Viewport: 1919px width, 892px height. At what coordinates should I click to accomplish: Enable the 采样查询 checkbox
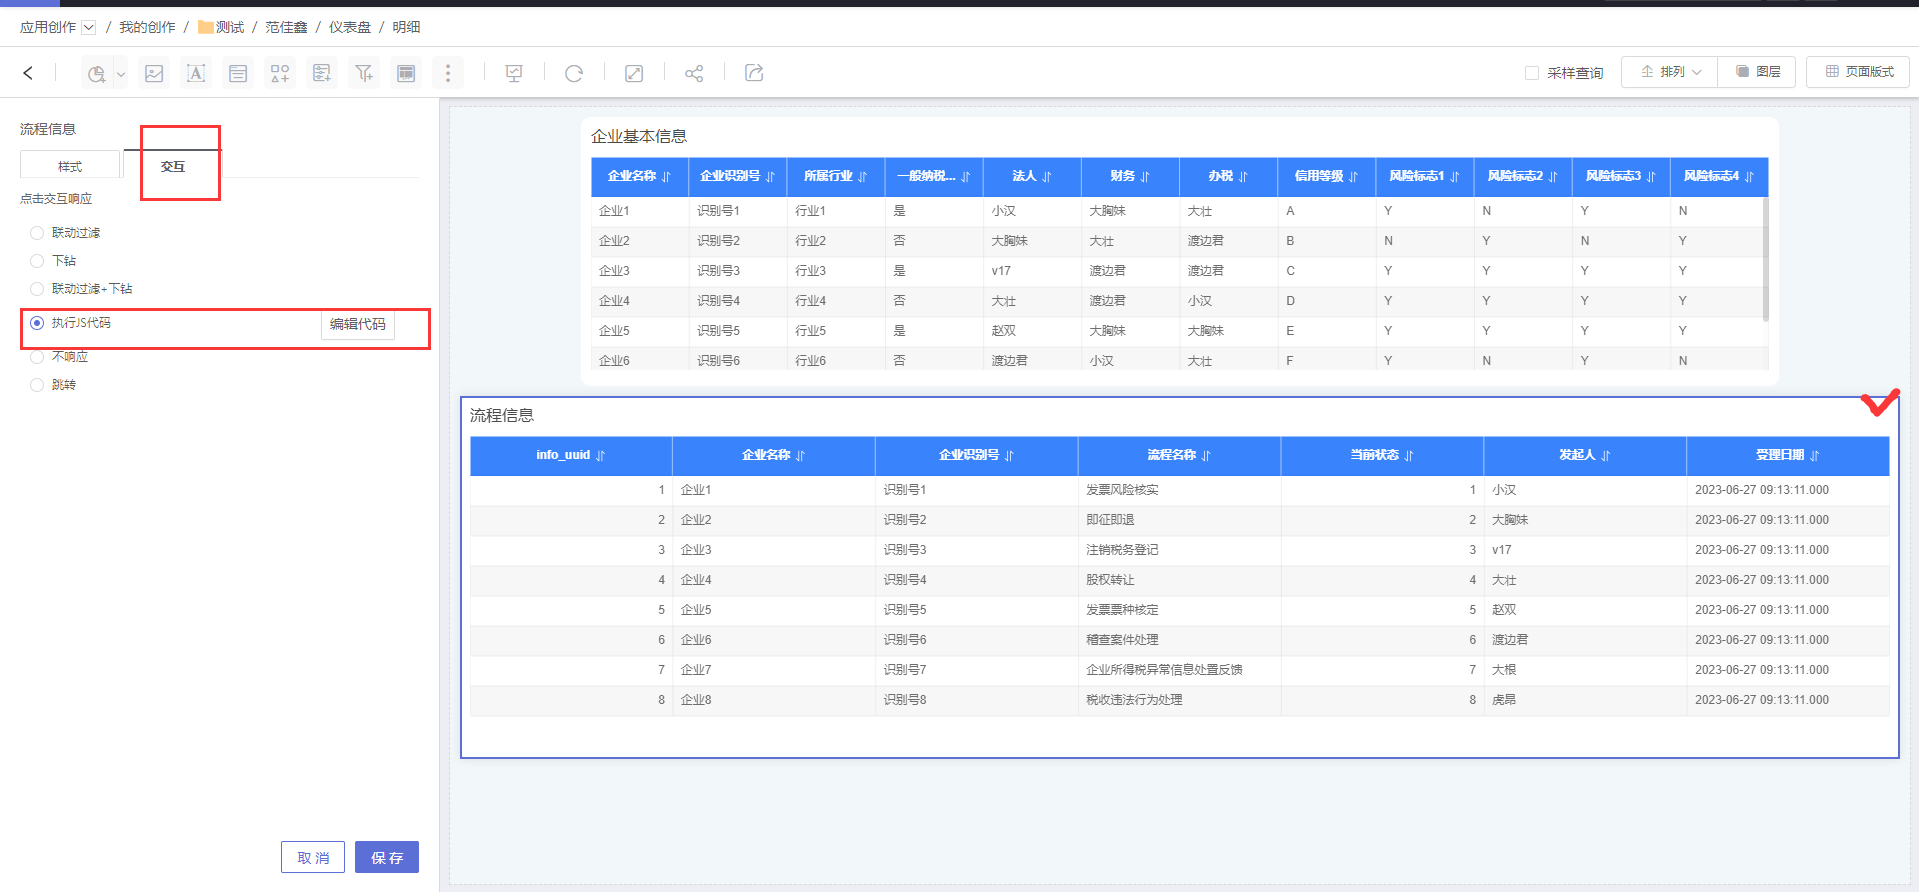pos(1531,73)
